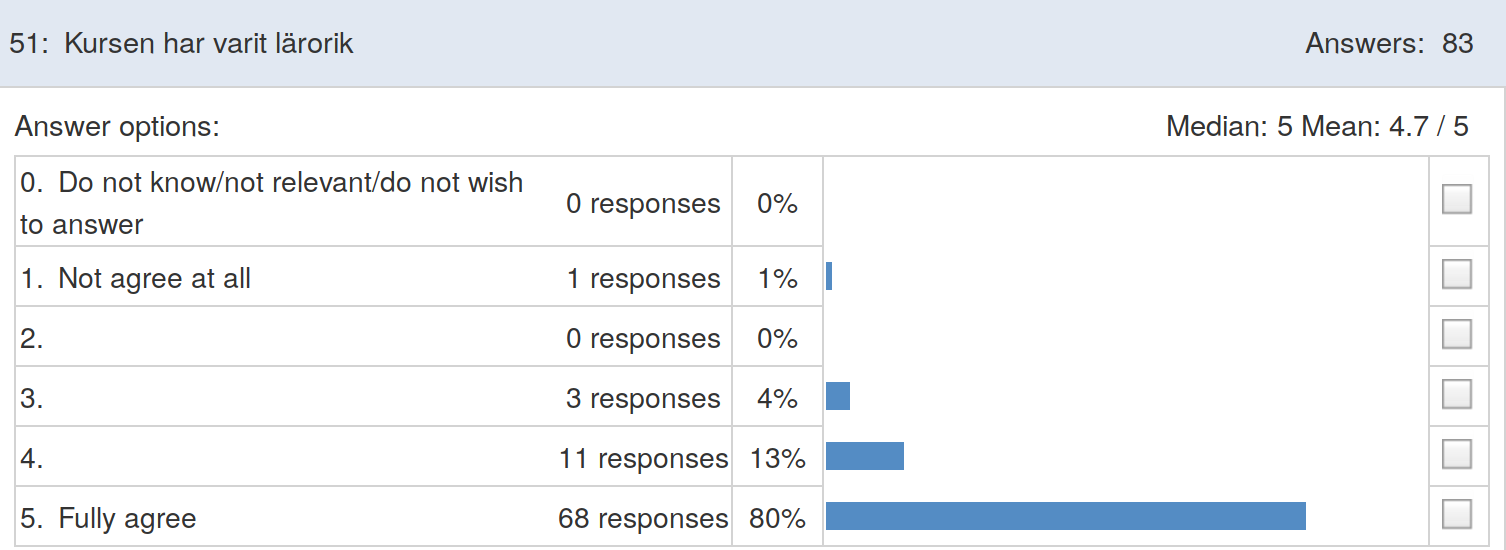Click the '68 responses' cell
Screen dimensions: 1506x550
coord(643,519)
